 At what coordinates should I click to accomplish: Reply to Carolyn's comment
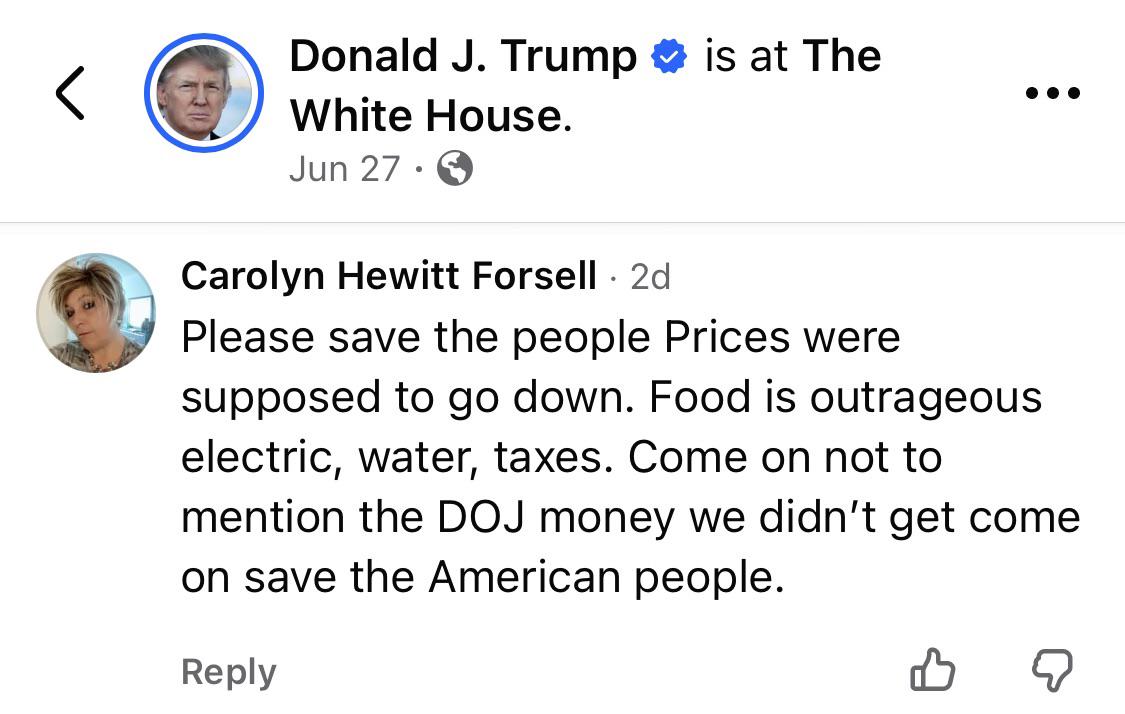pyautogui.click(x=229, y=672)
